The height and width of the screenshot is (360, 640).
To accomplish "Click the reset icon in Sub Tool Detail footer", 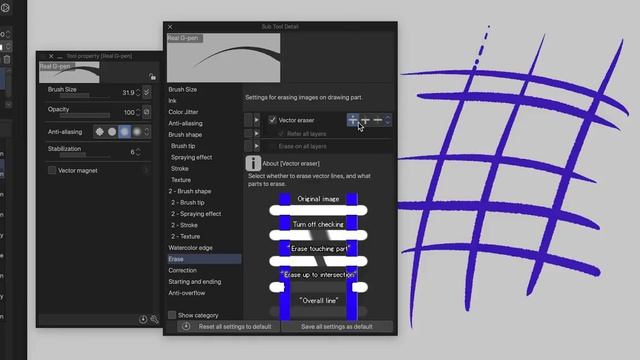I will tap(186, 326).
